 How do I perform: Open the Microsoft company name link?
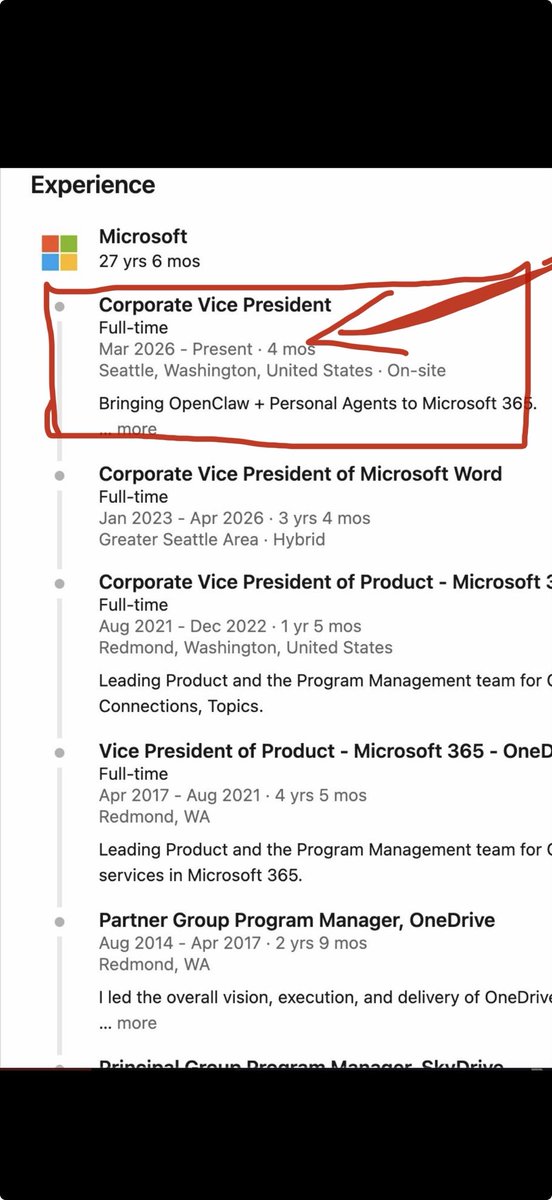[143, 237]
